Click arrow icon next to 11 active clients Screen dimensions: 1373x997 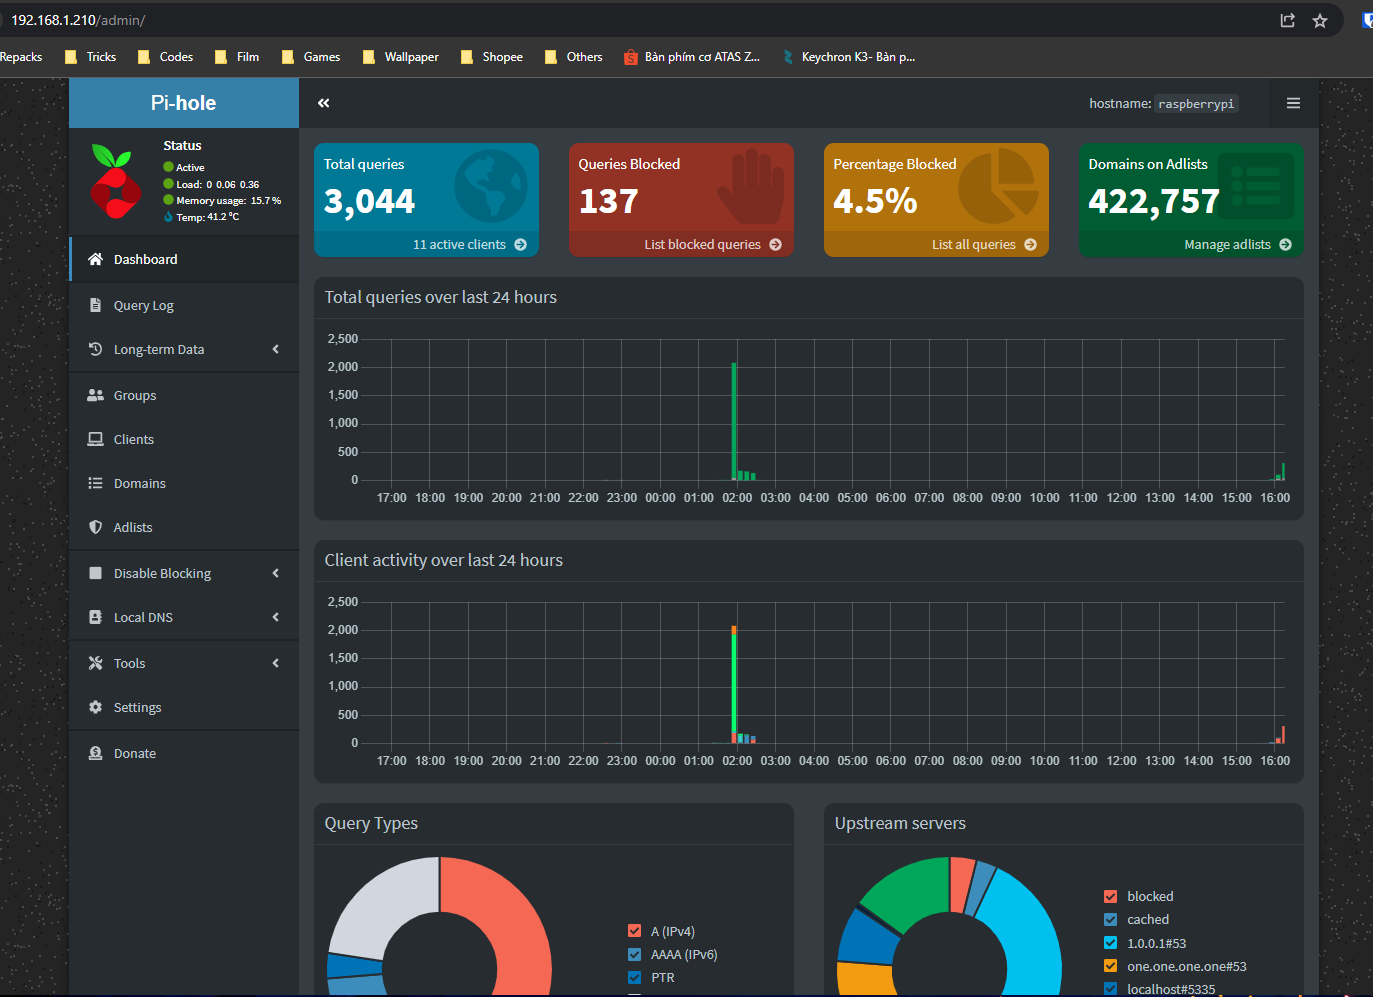point(520,244)
